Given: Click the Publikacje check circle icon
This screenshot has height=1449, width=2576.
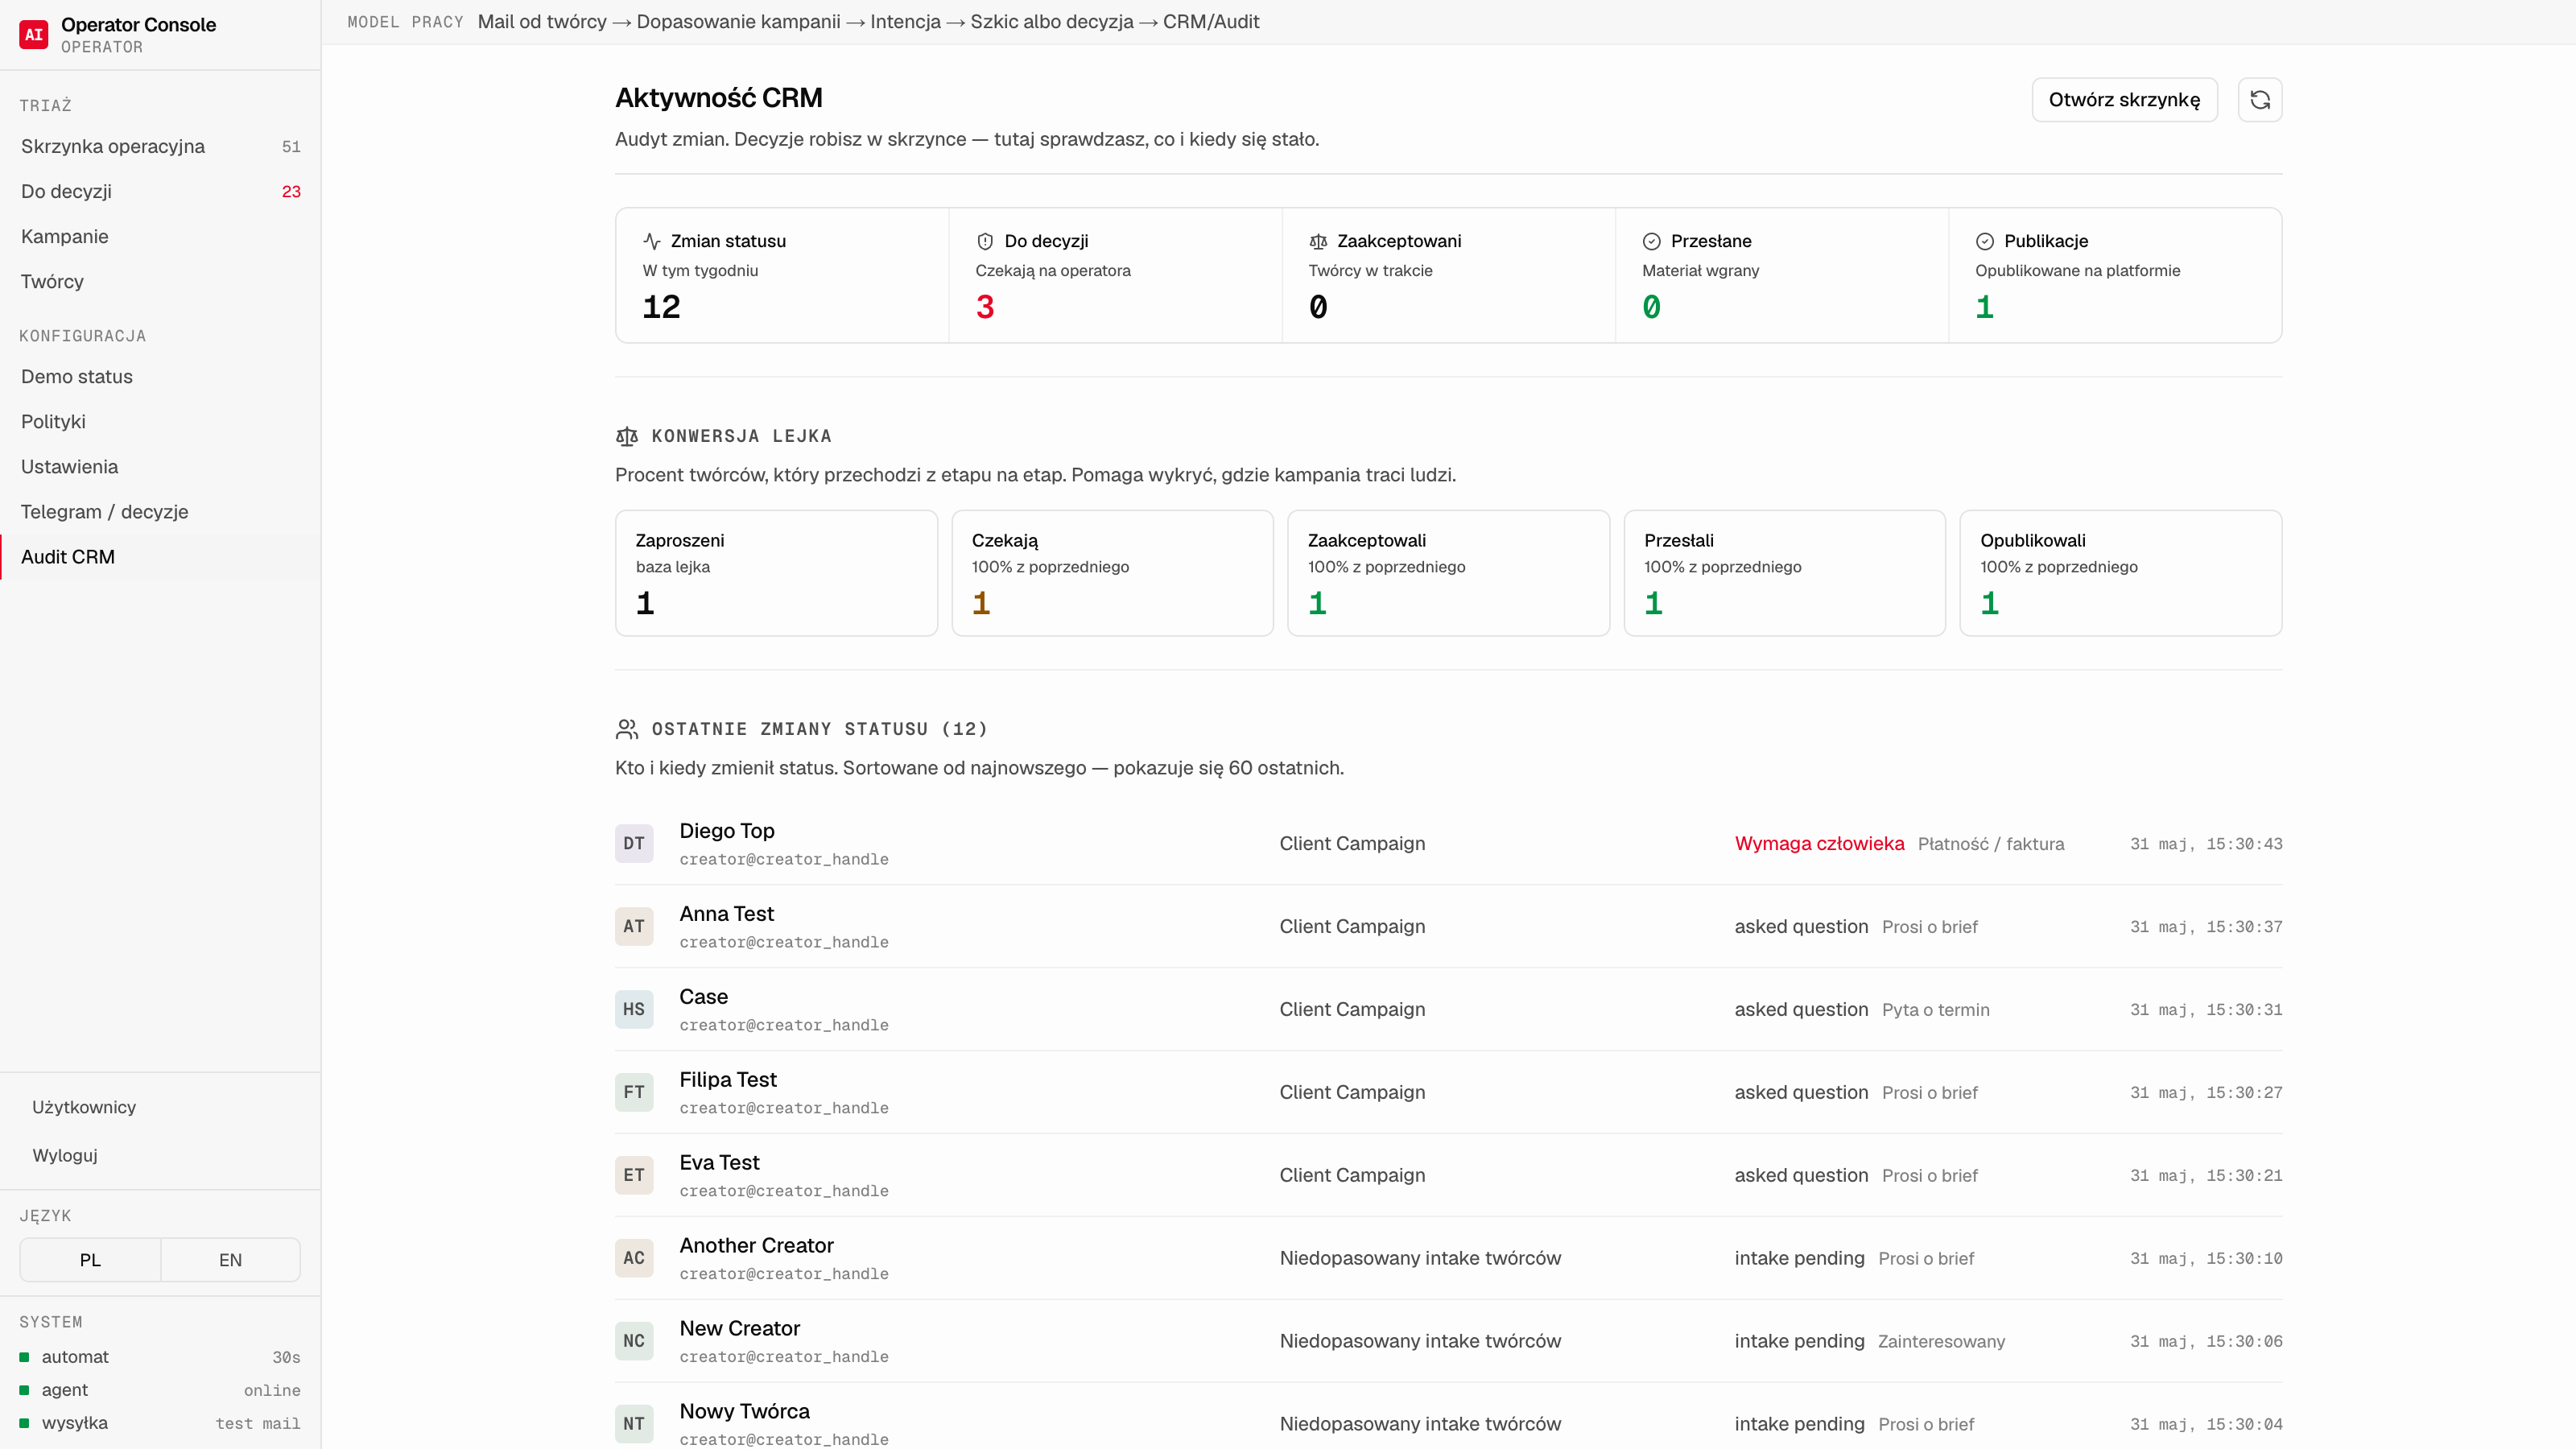Looking at the screenshot, I should coord(1985,241).
